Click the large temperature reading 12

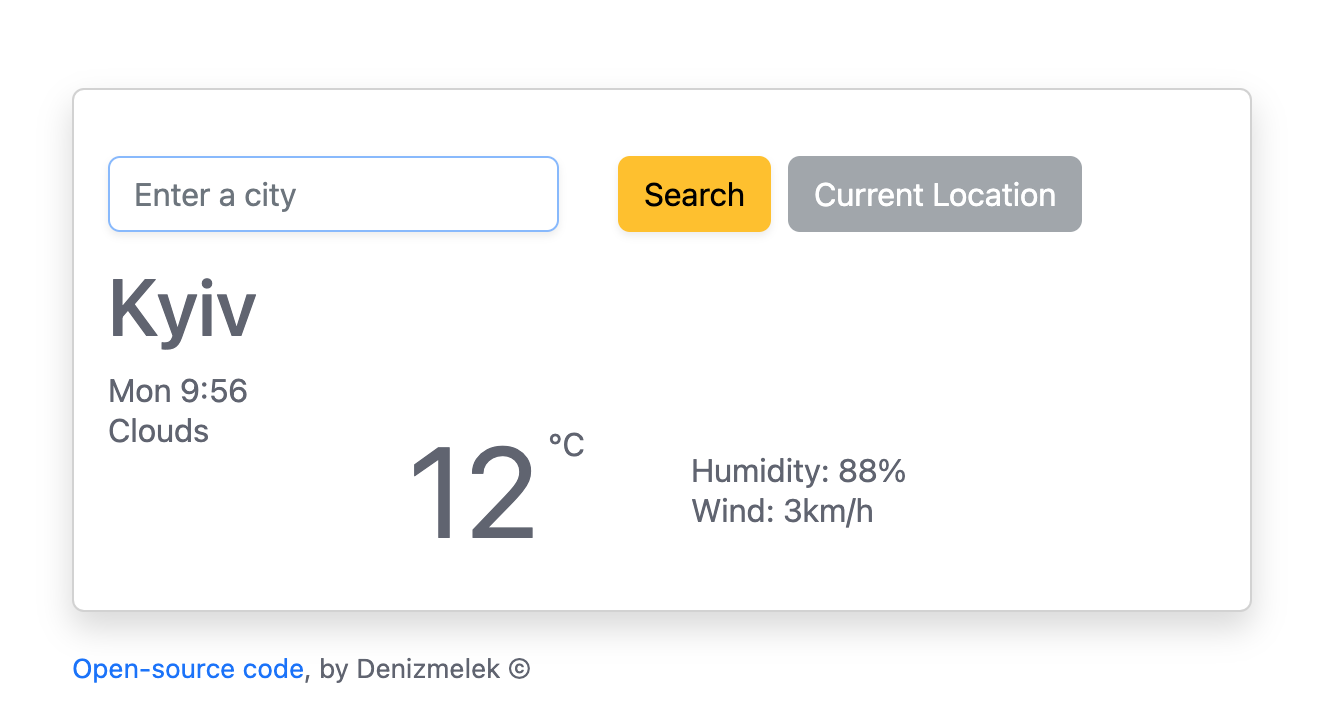pyautogui.click(x=474, y=493)
